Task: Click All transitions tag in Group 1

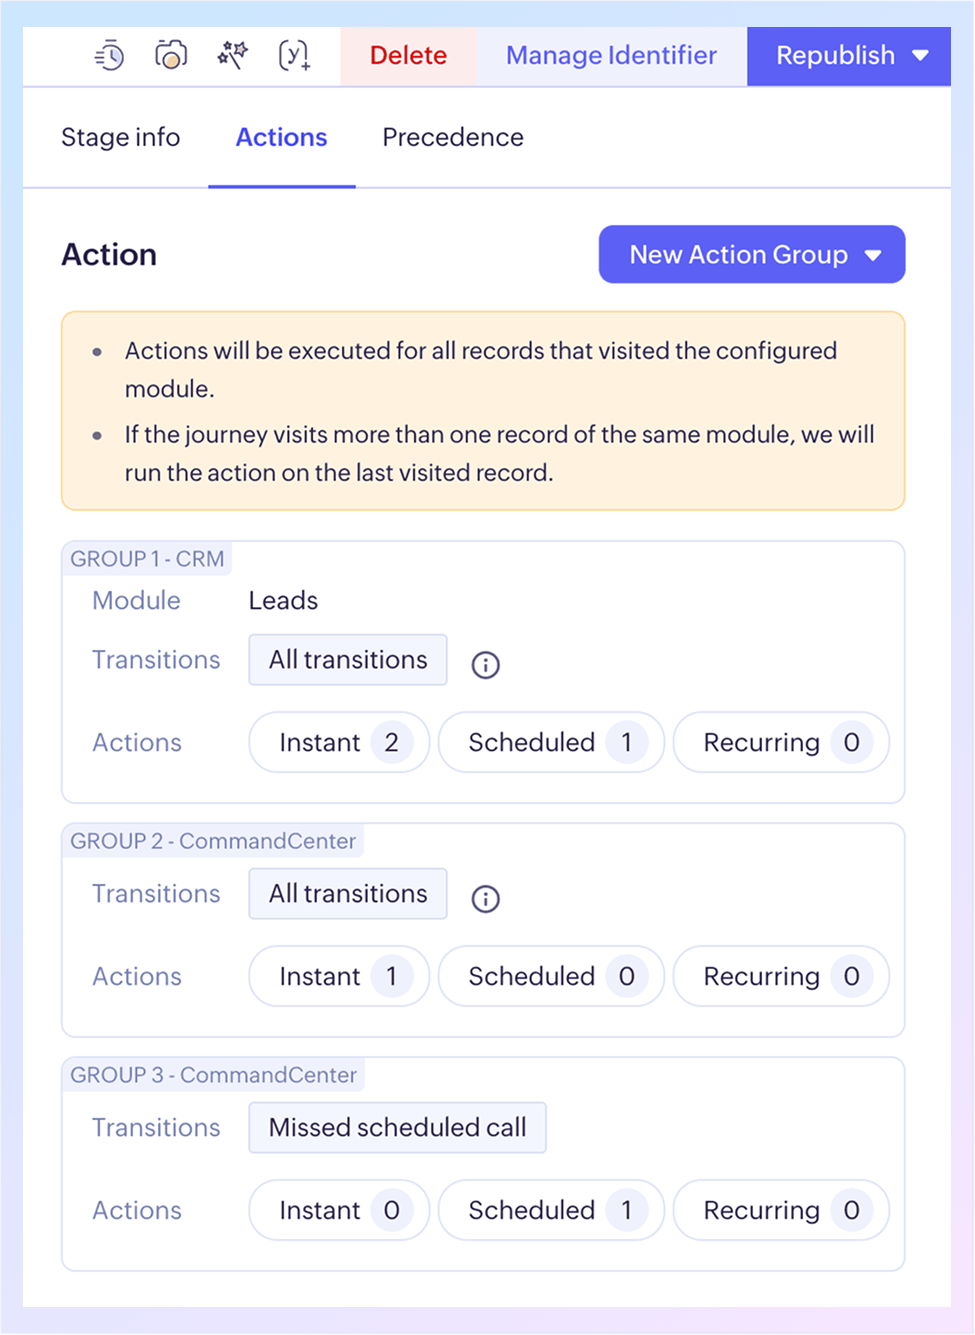Action: click(348, 660)
